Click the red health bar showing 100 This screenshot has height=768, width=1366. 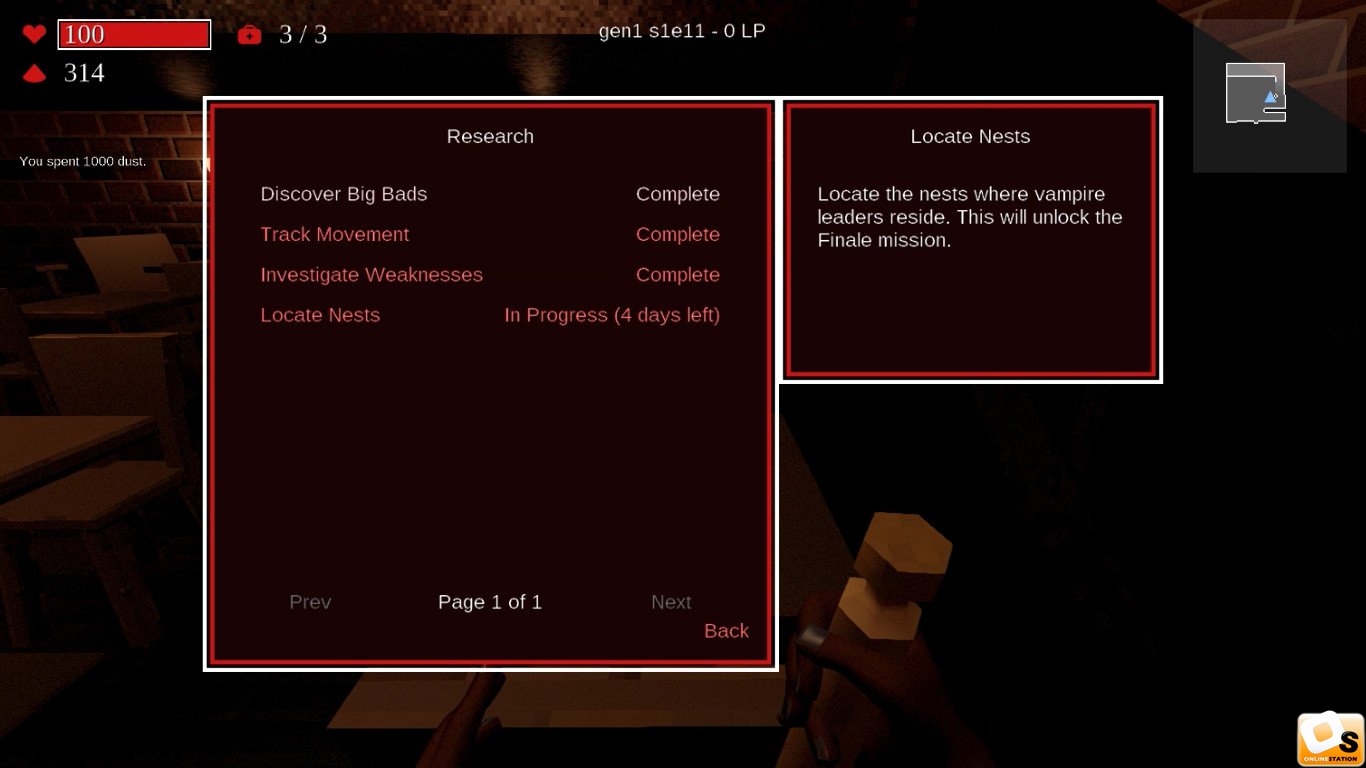(x=134, y=35)
